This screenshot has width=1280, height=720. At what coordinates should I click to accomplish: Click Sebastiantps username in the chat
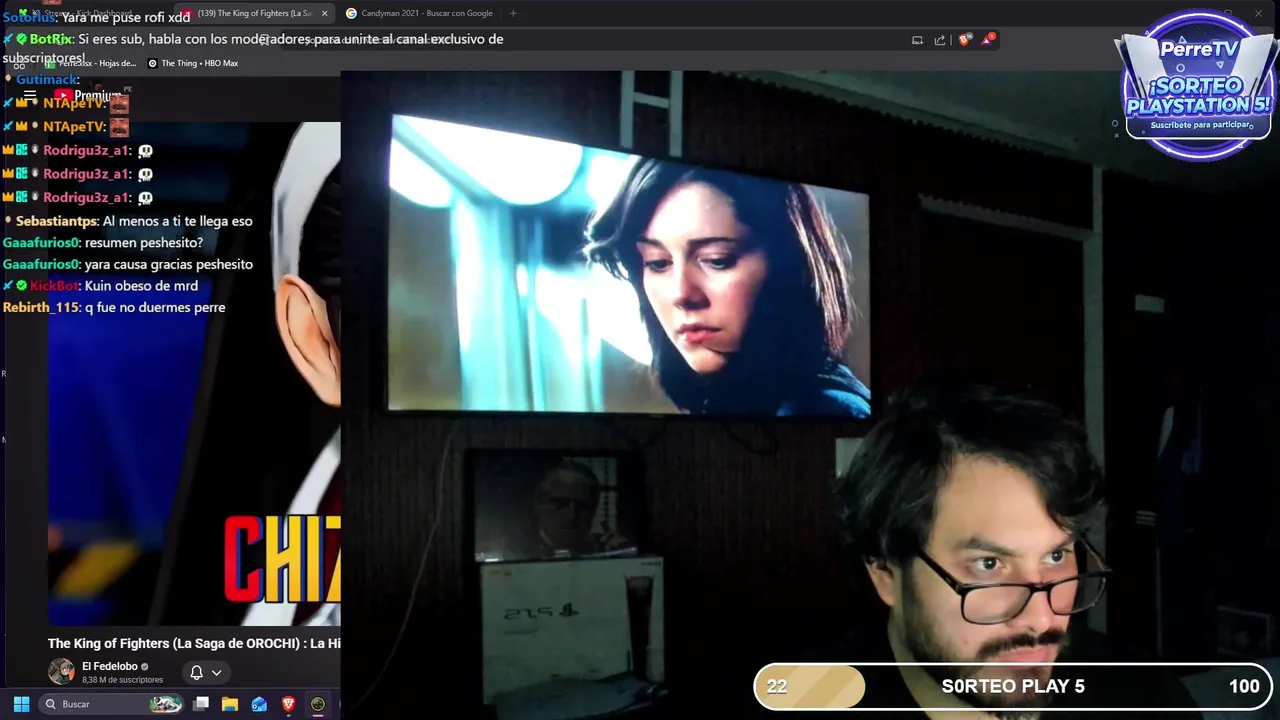(x=56, y=221)
